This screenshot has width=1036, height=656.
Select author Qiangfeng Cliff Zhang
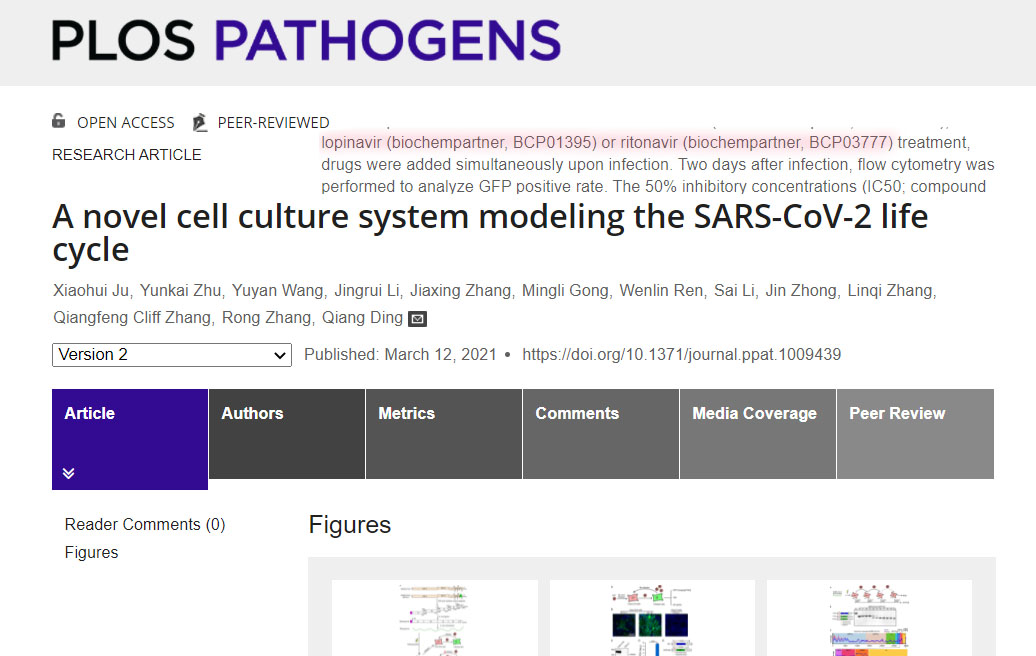point(131,318)
